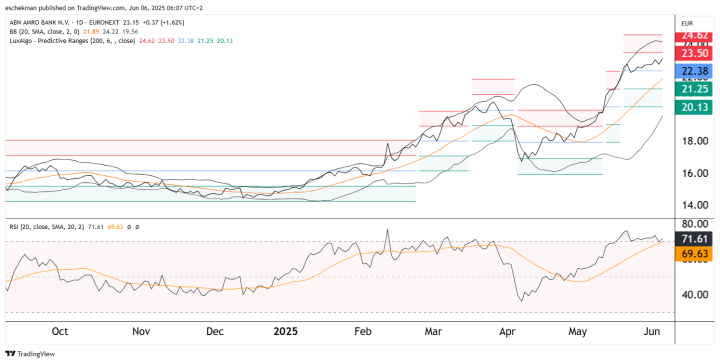Click the 71.61 value in the RSI legend
The width and height of the screenshot is (720, 363).
[x=95, y=227]
